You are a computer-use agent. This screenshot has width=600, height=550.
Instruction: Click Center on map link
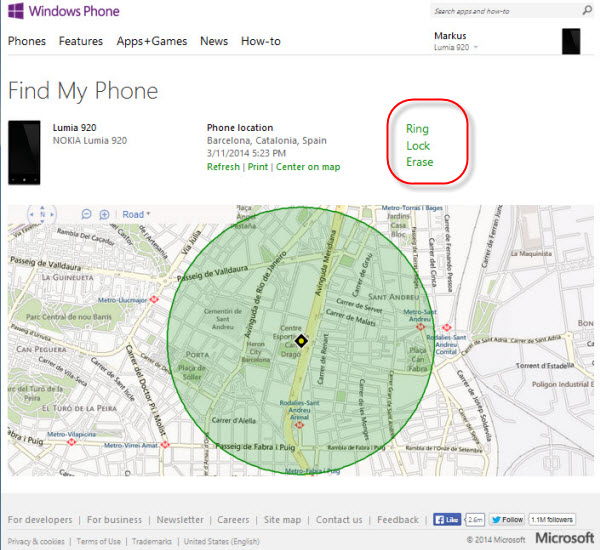pos(308,167)
